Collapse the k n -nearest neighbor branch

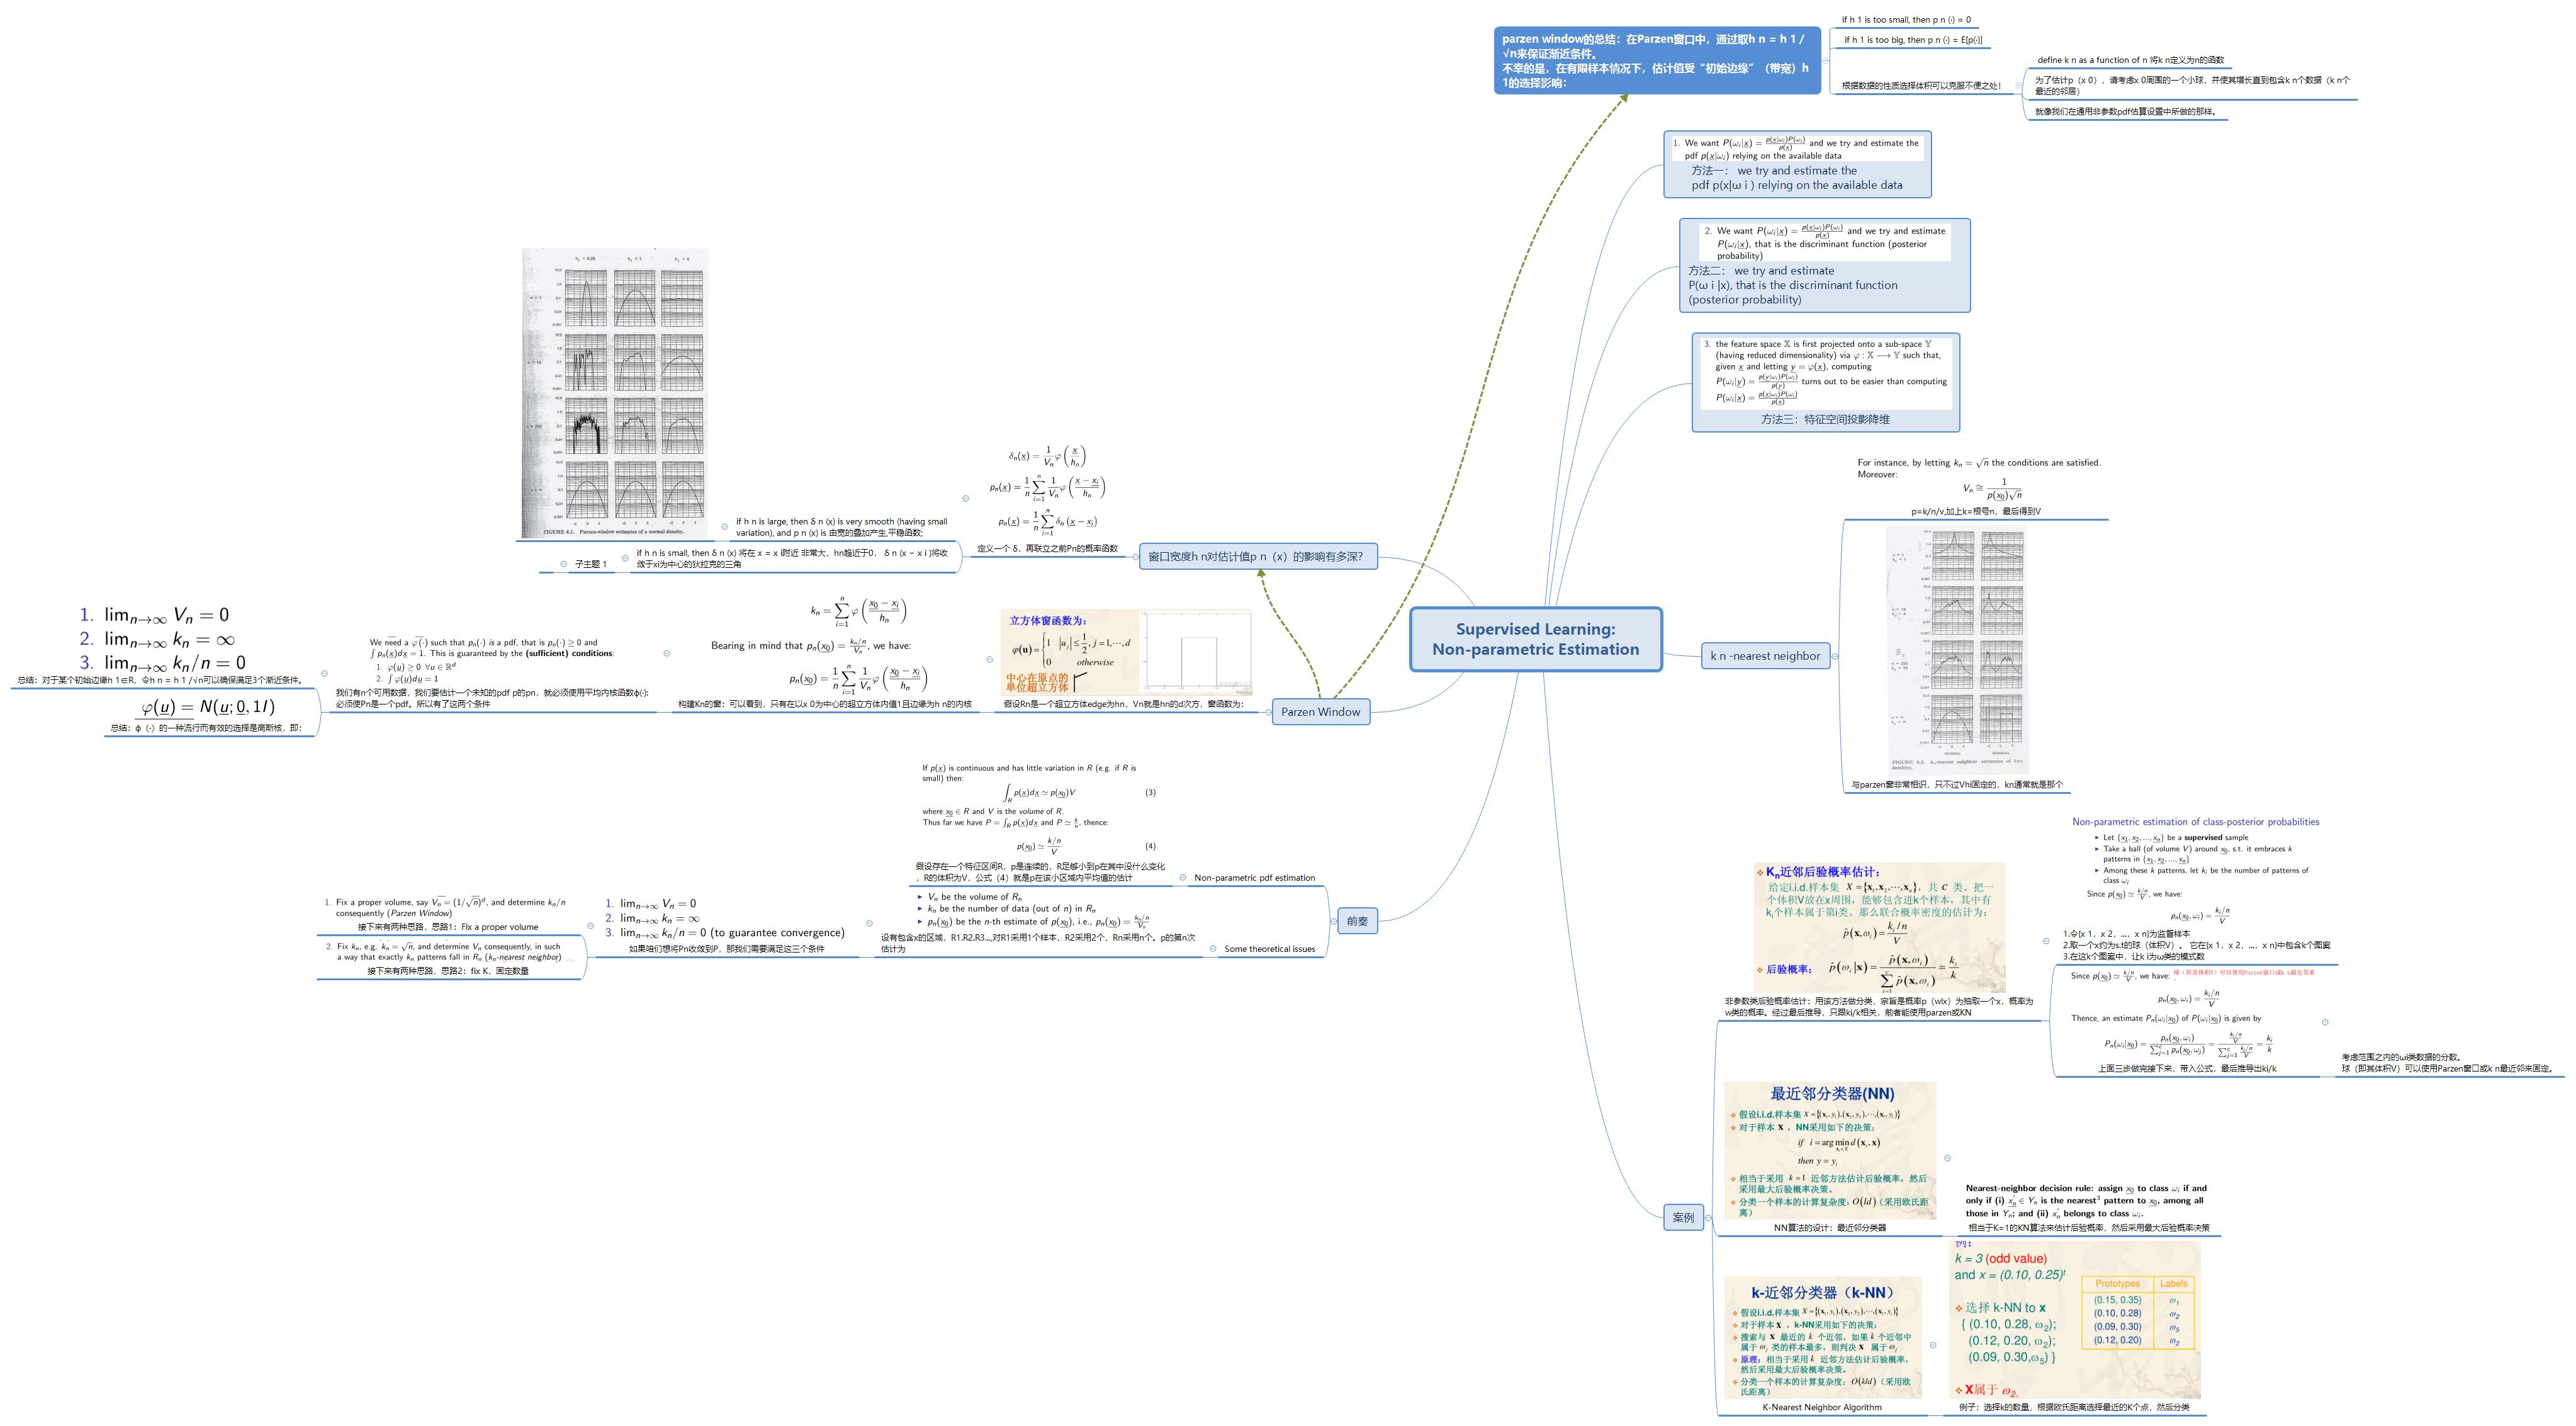1835,656
